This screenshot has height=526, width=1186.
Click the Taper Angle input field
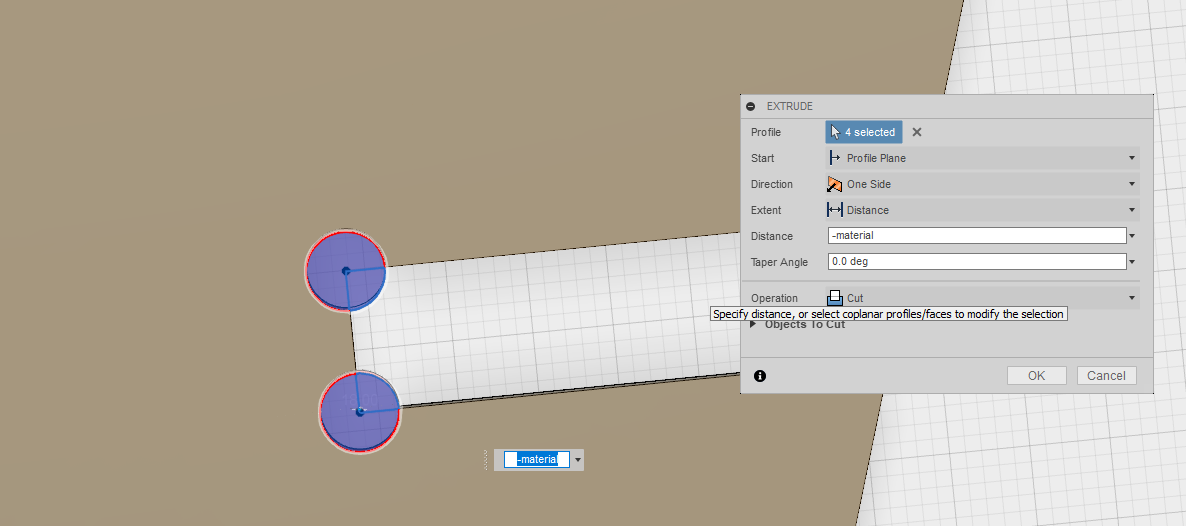[x=977, y=261]
